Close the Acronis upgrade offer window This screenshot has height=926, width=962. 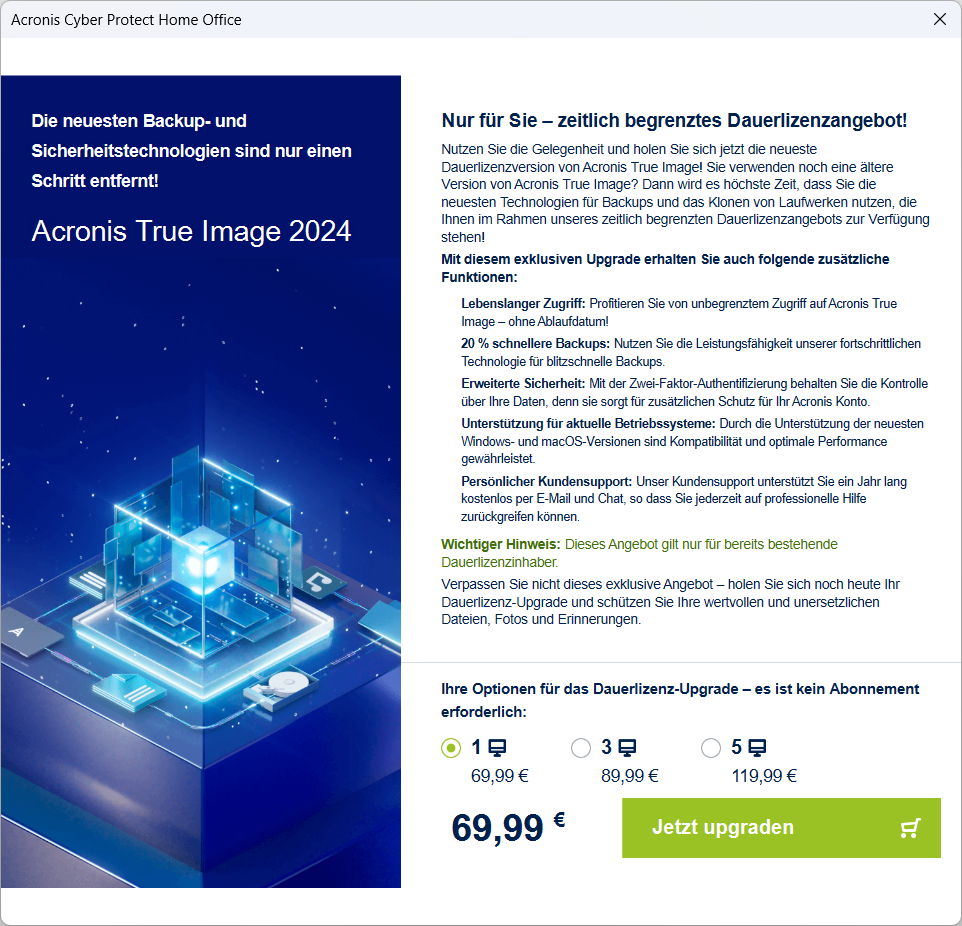coord(940,19)
